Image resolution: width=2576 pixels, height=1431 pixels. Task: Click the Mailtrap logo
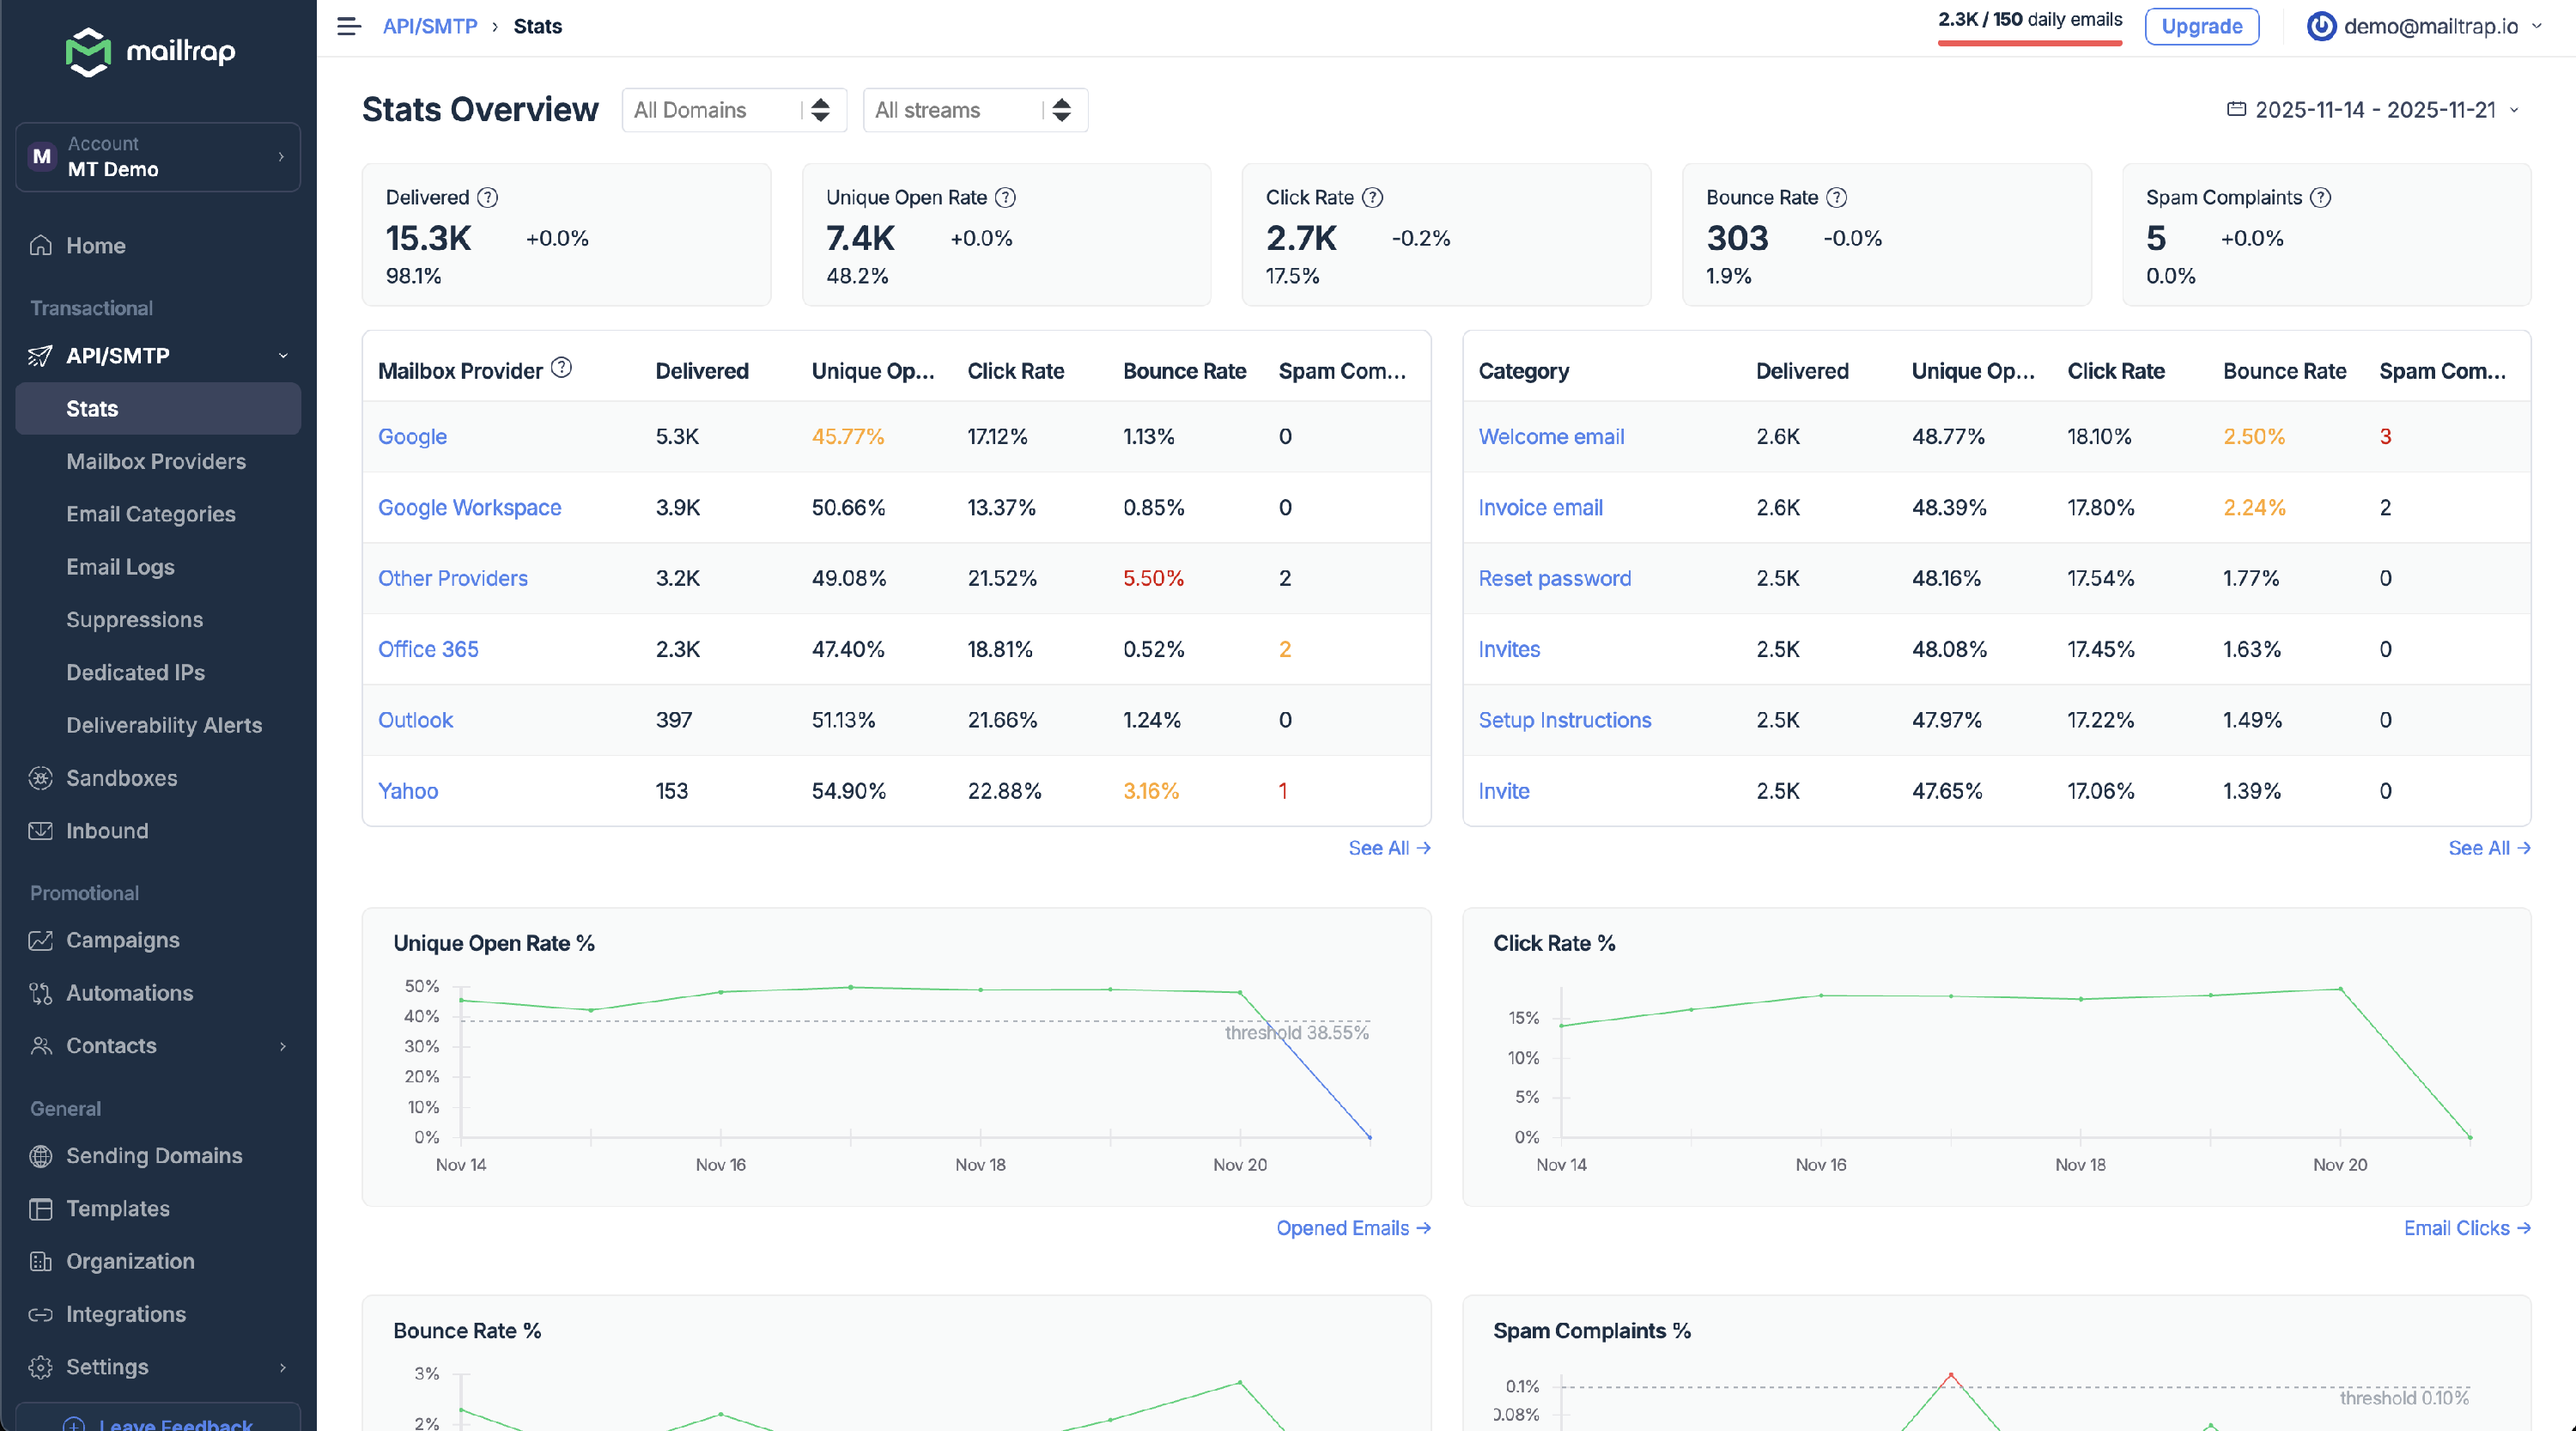[151, 51]
